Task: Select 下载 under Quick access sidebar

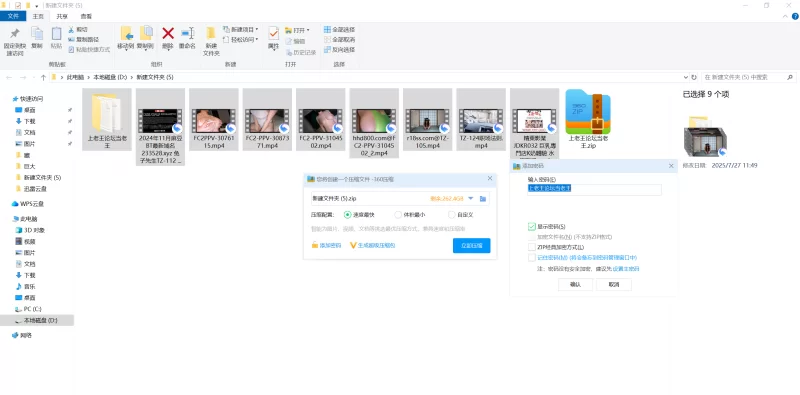Action: click(x=29, y=121)
